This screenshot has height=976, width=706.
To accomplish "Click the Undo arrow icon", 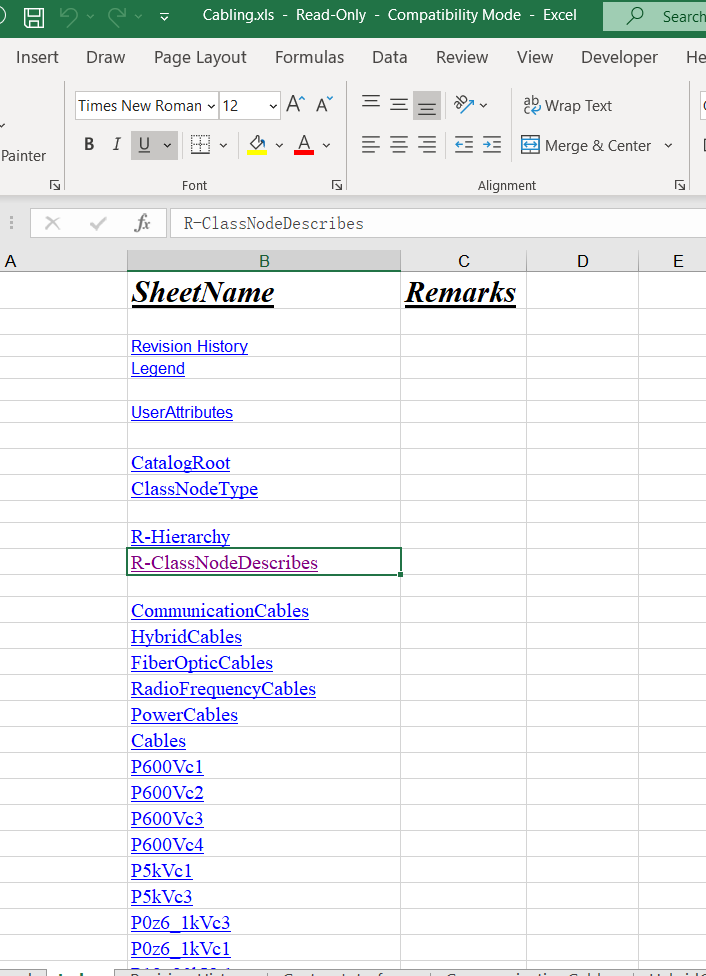I will pyautogui.click(x=68, y=17).
